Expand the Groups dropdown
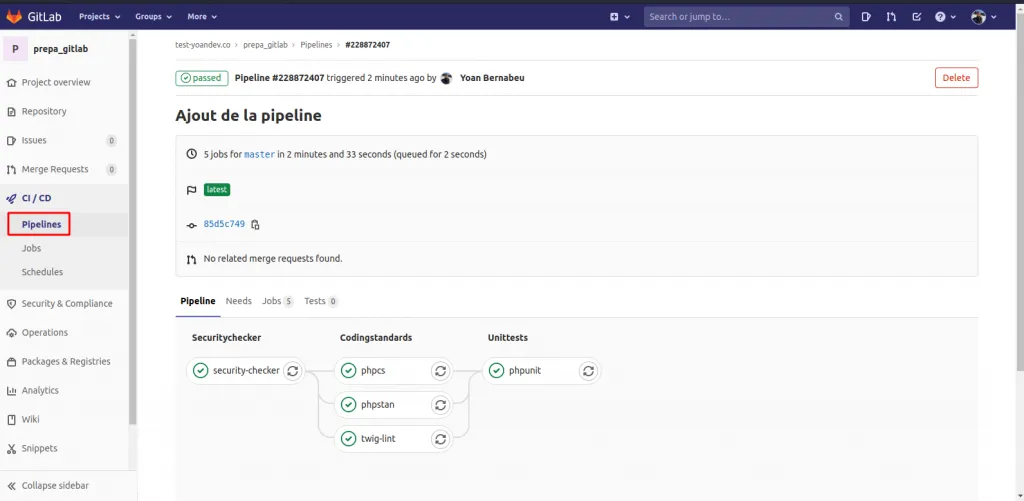This screenshot has width=1024, height=501. pyautogui.click(x=153, y=17)
